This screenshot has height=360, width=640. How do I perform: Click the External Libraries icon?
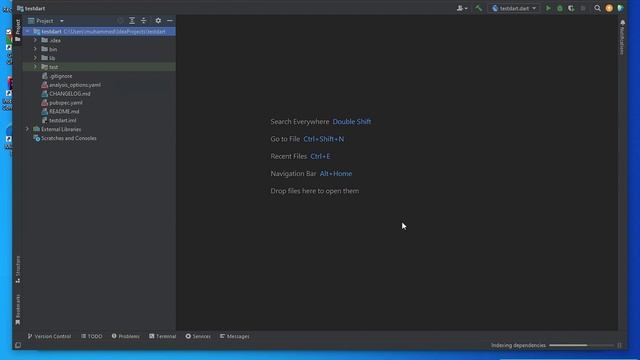point(36,129)
